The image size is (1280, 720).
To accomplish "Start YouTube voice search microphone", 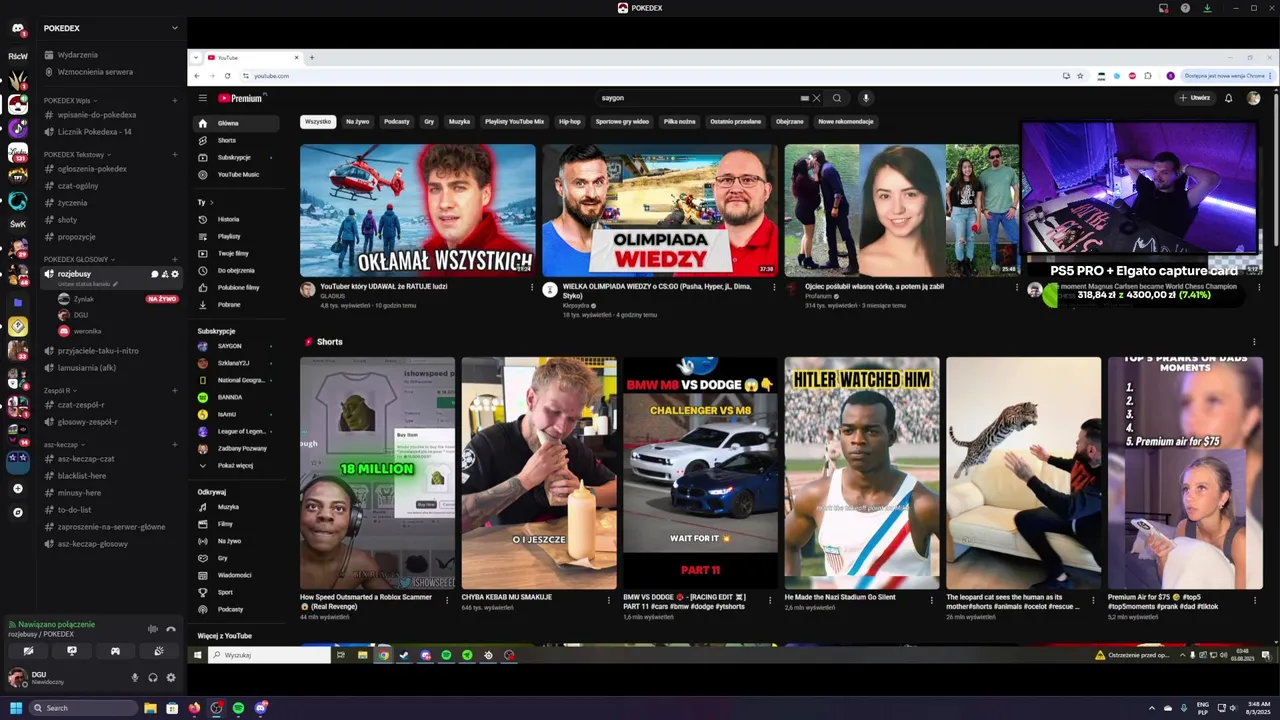I will click(866, 98).
